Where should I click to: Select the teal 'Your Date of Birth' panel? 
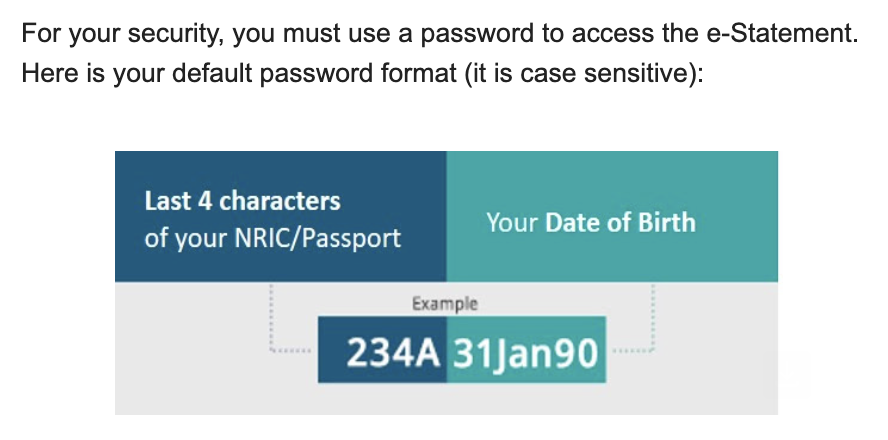pos(612,216)
